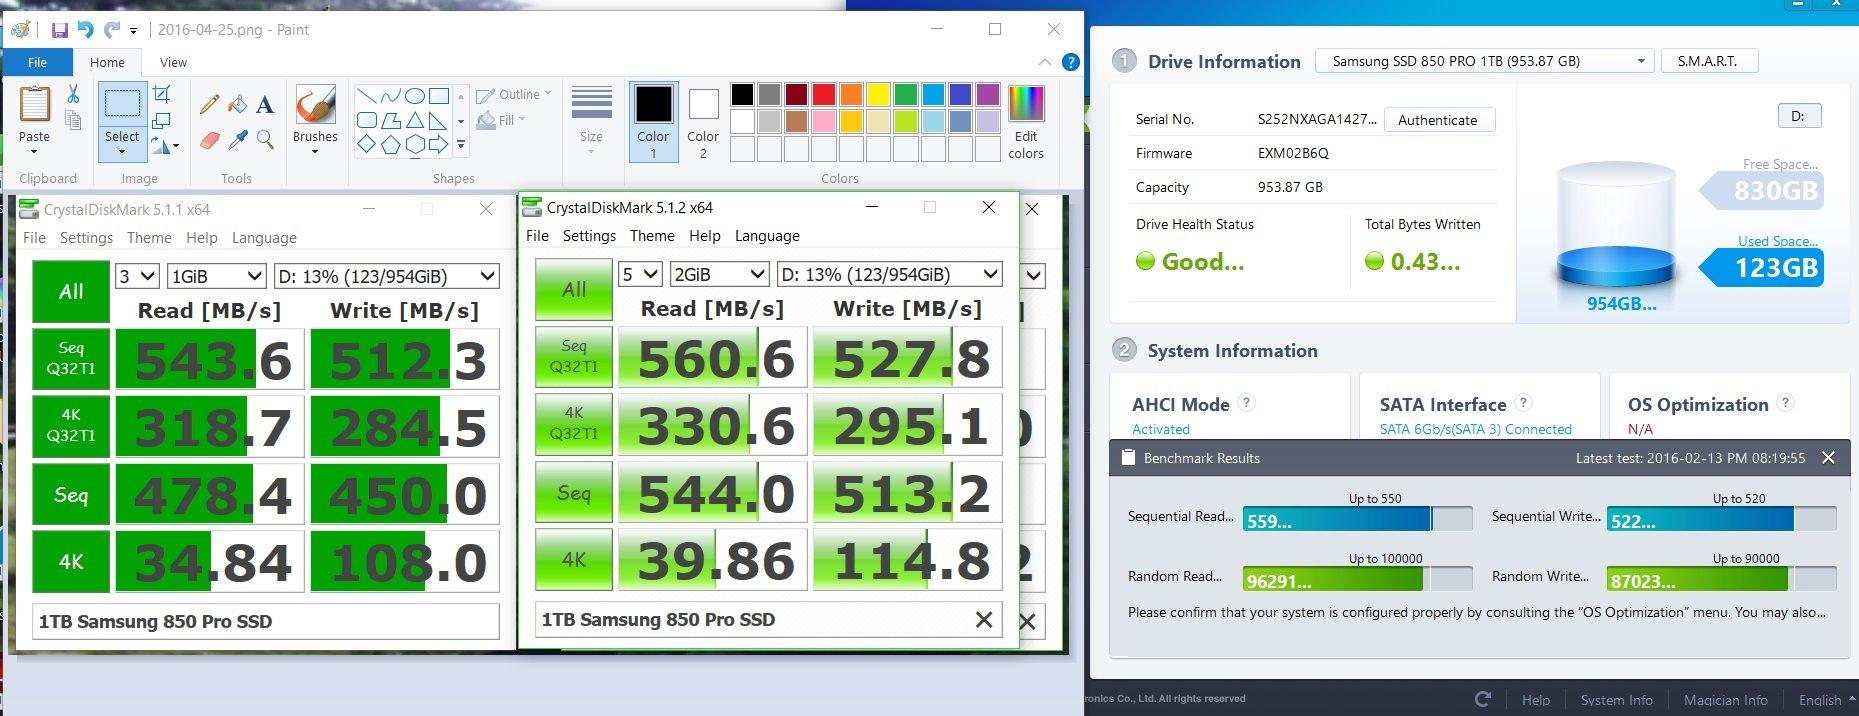Choose the red swatch in the Colors palette
The width and height of the screenshot is (1859, 716).
pos(824,95)
